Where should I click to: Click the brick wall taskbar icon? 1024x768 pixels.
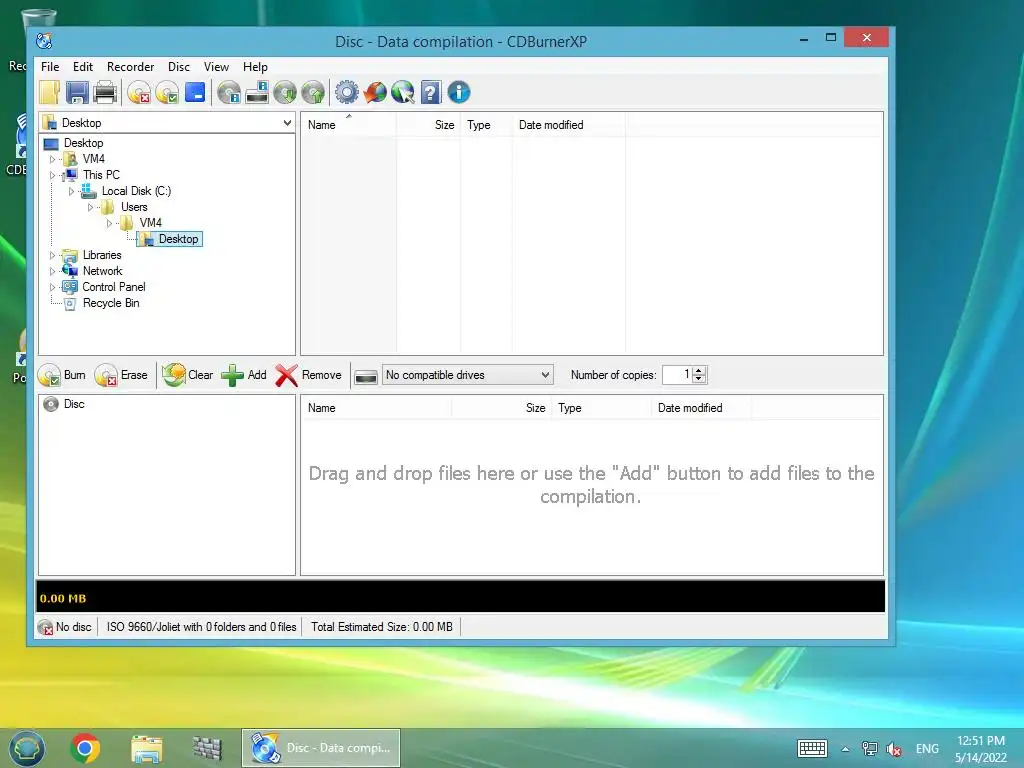pyautogui.click(x=208, y=748)
